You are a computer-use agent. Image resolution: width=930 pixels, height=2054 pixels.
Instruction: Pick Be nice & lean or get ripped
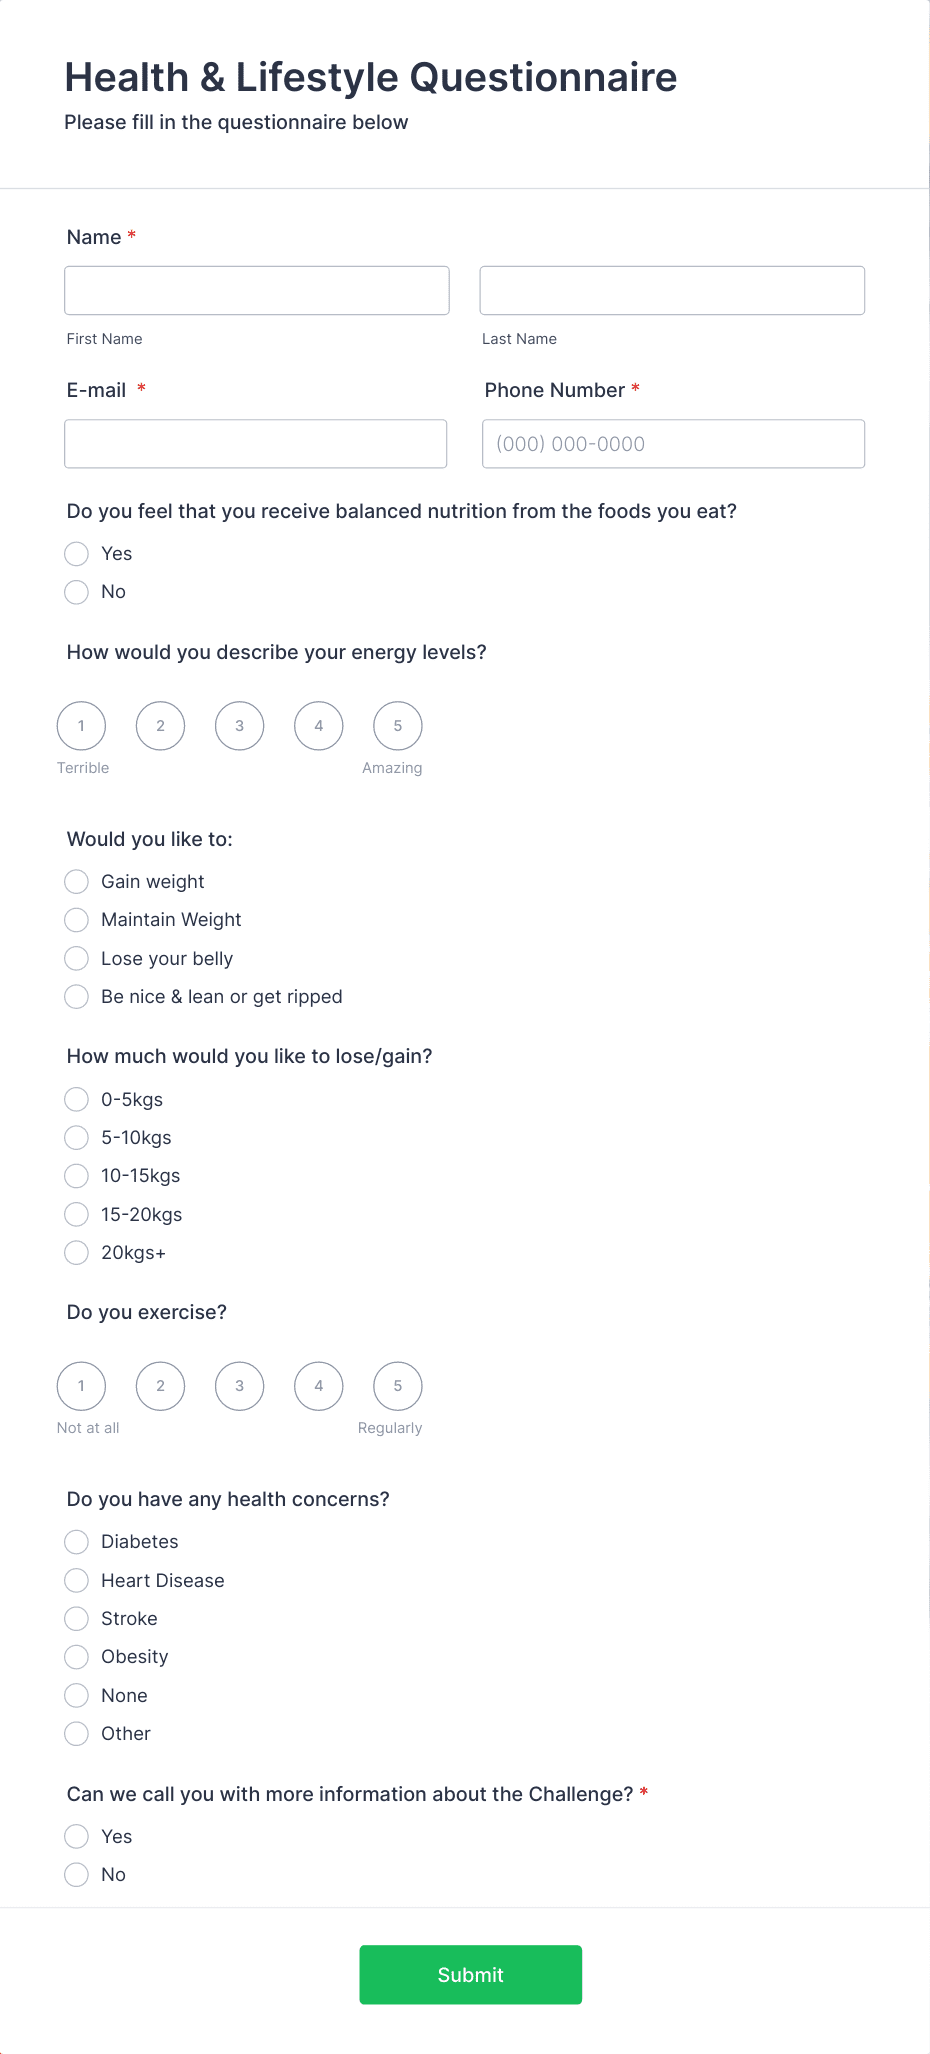76,996
